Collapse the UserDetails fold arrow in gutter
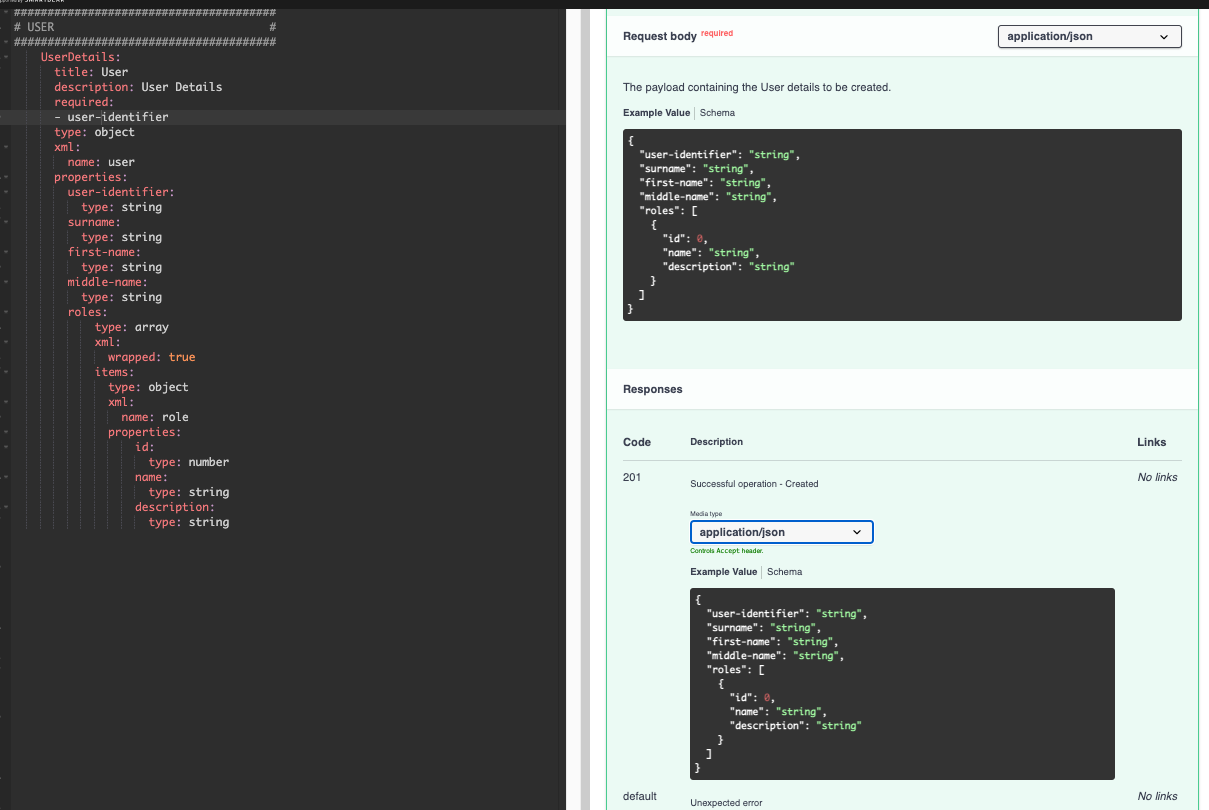The width and height of the screenshot is (1209, 810). click(6, 57)
